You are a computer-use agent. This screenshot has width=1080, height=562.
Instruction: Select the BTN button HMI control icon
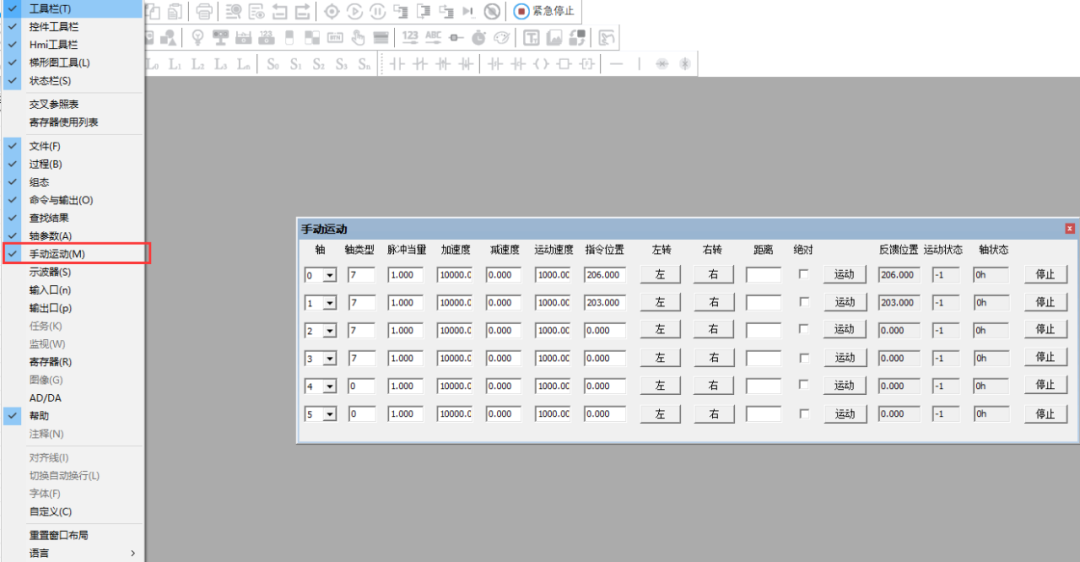(x=335, y=37)
